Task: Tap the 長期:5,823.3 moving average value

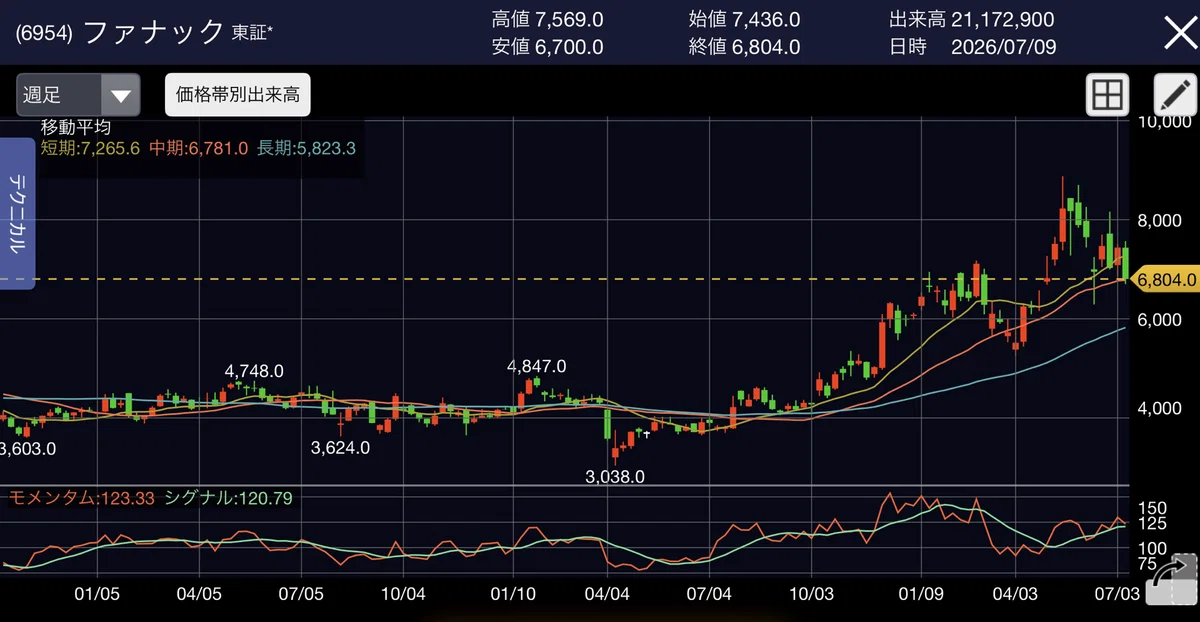Action: pos(306,148)
